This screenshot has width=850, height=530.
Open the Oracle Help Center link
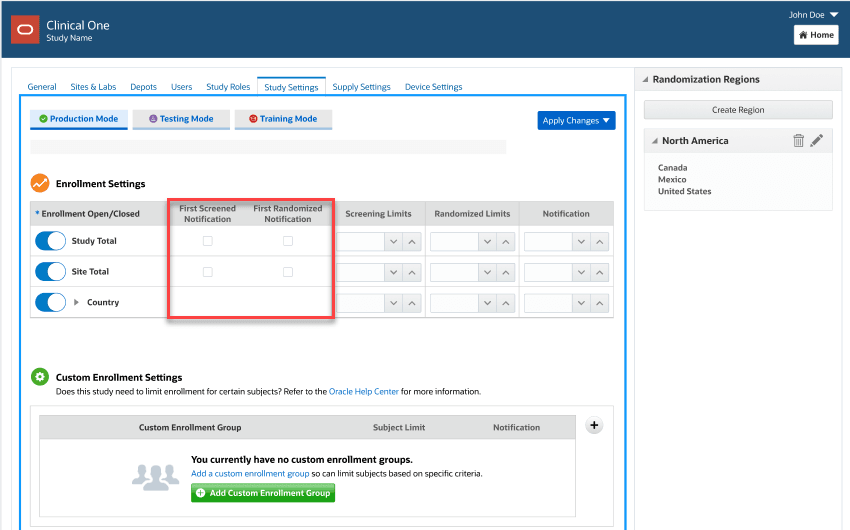364,391
